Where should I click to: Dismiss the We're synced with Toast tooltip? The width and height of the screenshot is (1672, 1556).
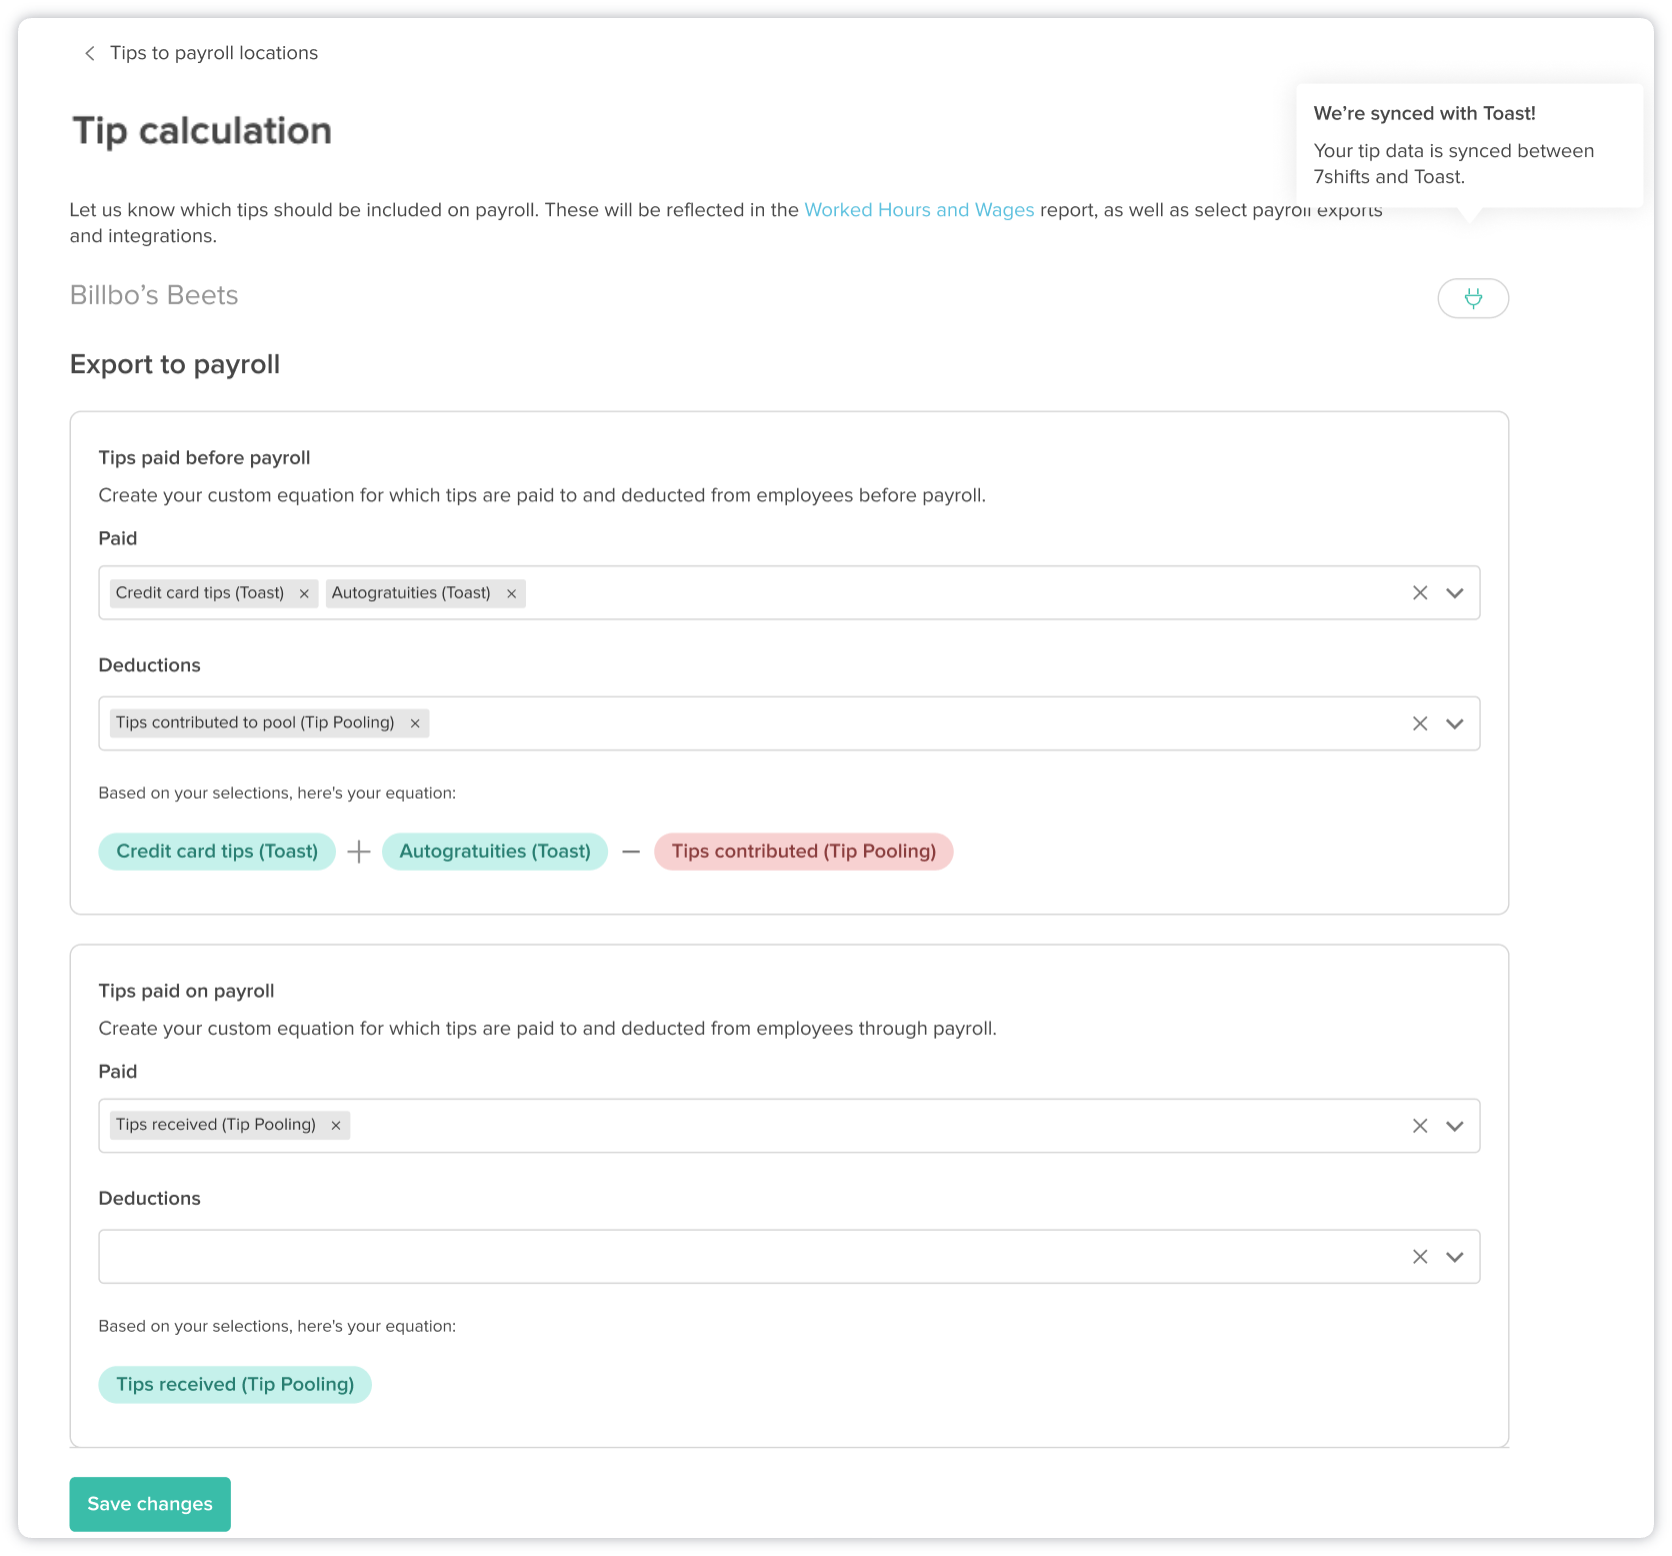click(x=1468, y=146)
